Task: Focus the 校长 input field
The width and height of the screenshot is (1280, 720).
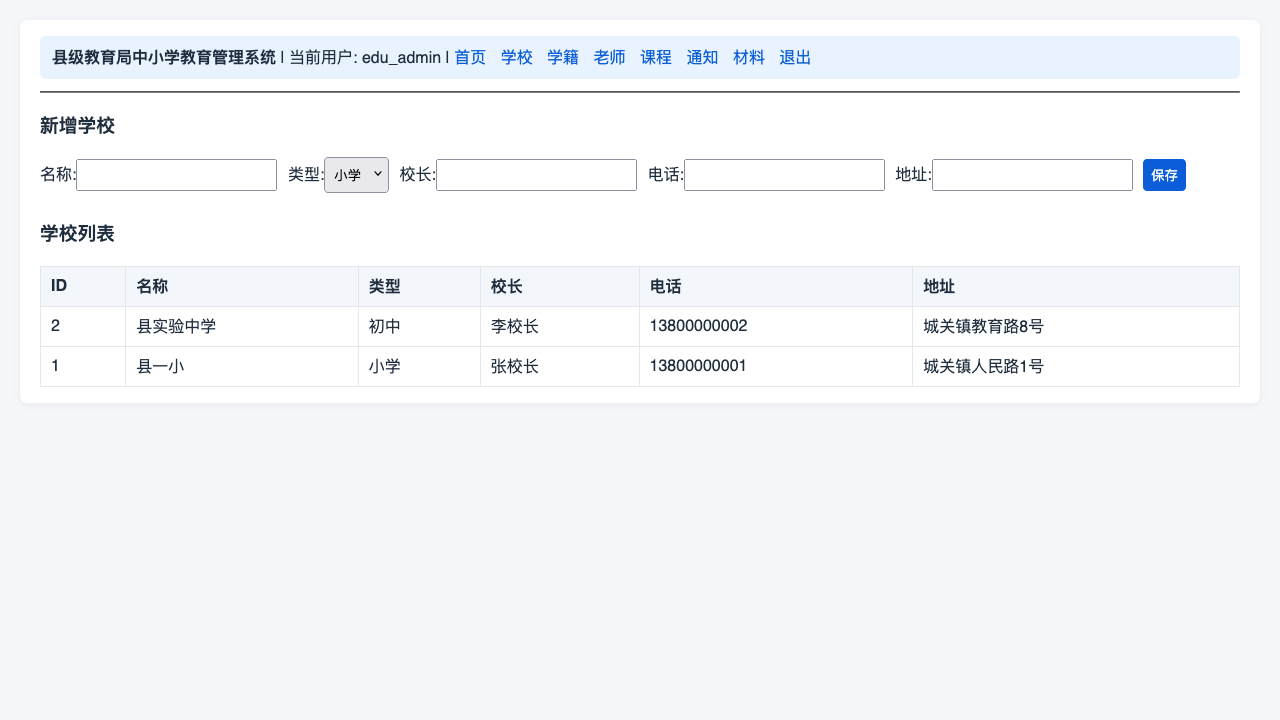Action: click(x=536, y=175)
